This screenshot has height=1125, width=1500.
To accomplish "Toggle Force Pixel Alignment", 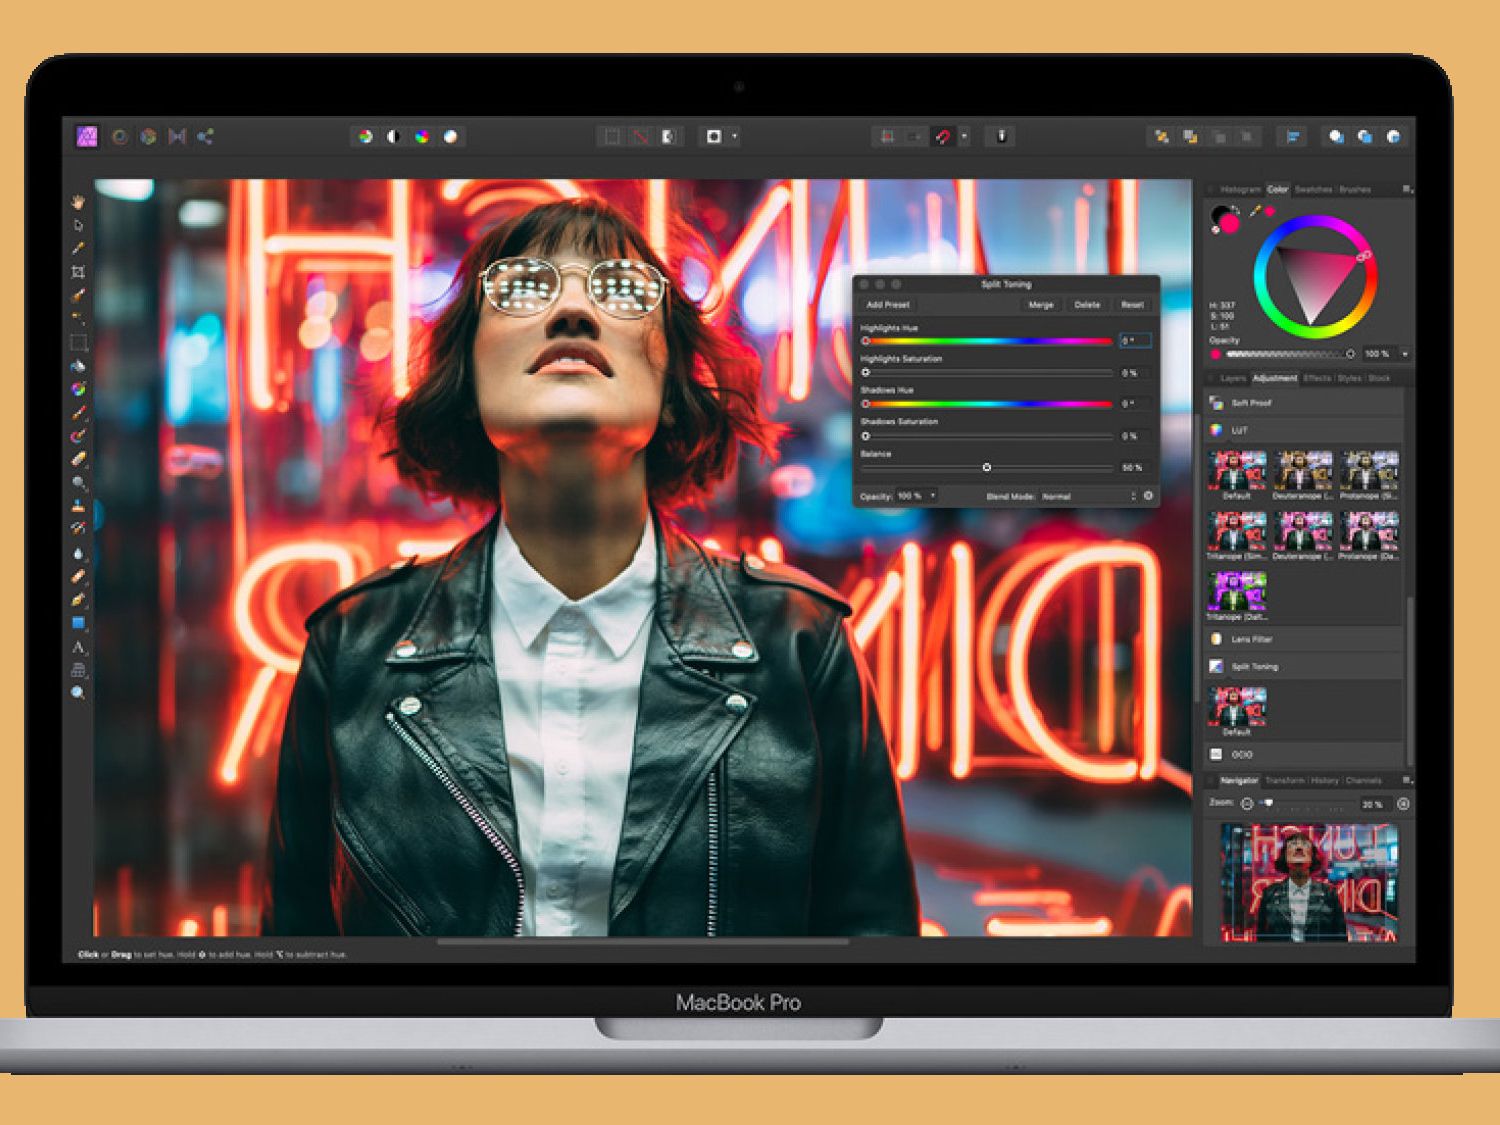I will pyautogui.click(x=886, y=136).
